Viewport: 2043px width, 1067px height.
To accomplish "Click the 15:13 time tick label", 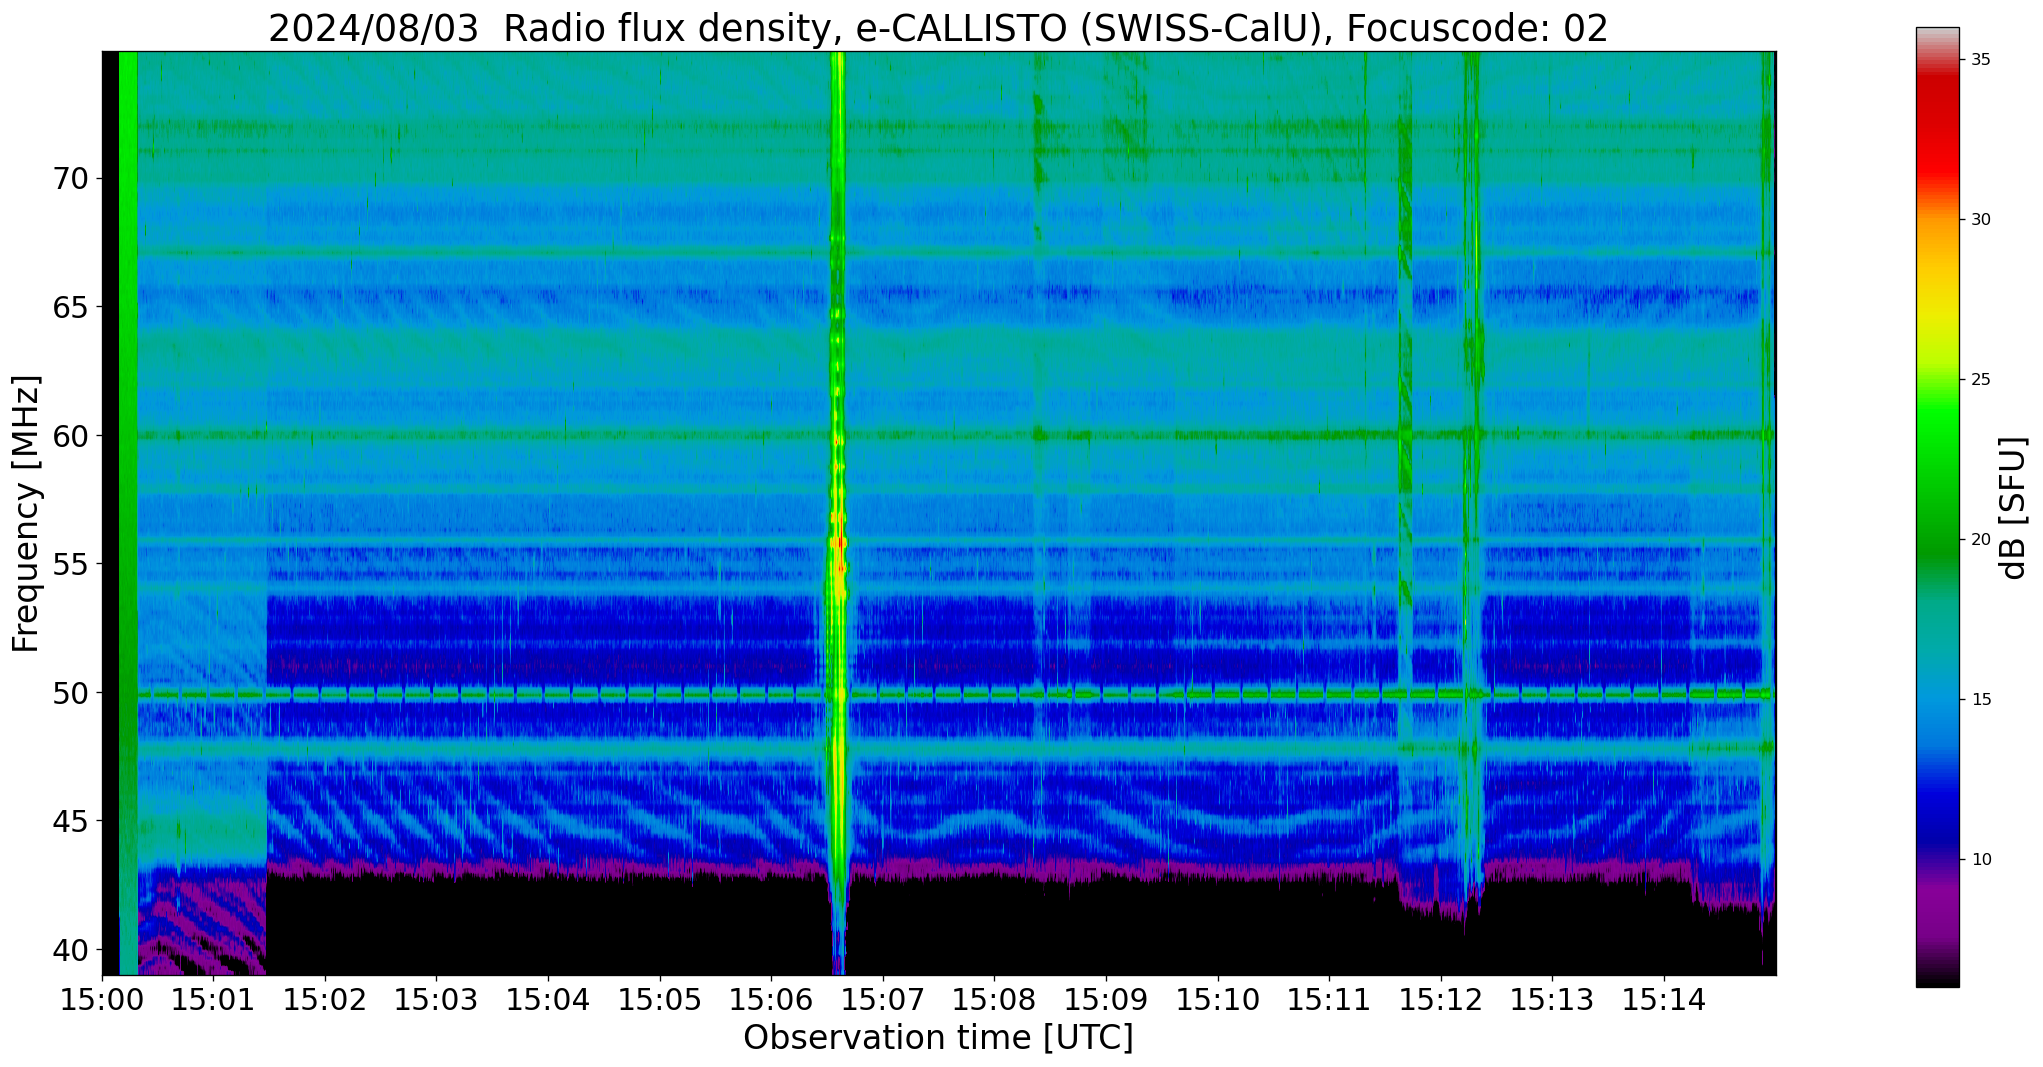I will coord(1553,1000).
